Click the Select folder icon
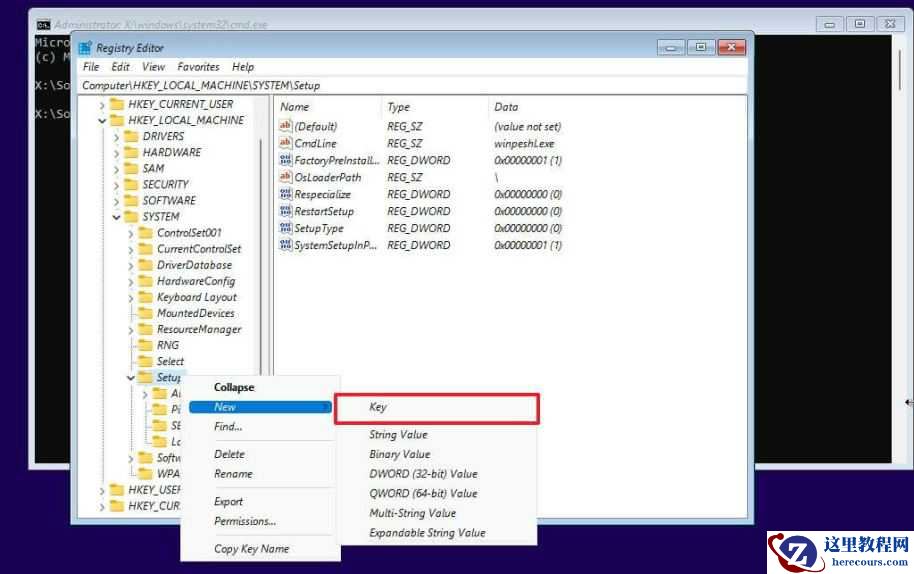 pos(145,361)
